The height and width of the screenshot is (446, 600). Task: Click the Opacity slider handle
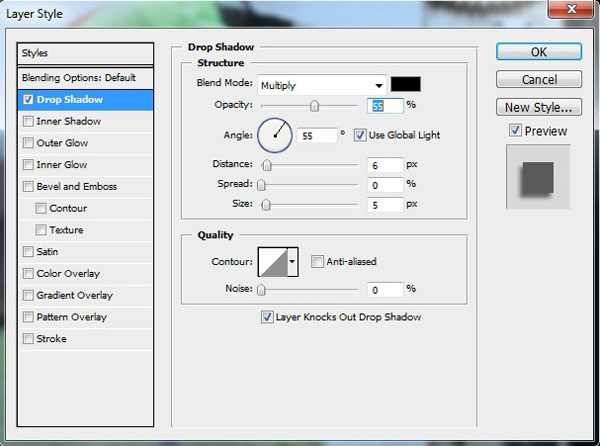point(314,106)
